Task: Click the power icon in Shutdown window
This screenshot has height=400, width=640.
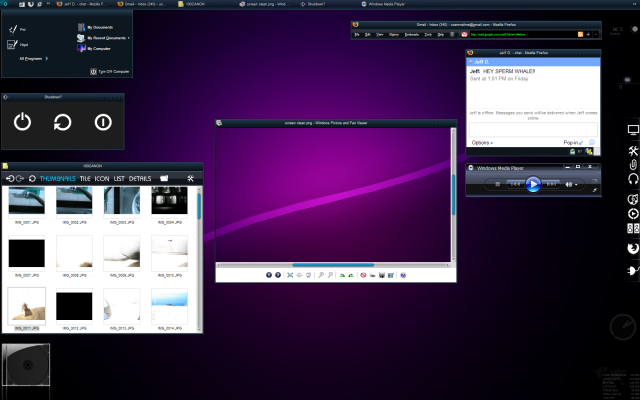Action: (22, 122)
